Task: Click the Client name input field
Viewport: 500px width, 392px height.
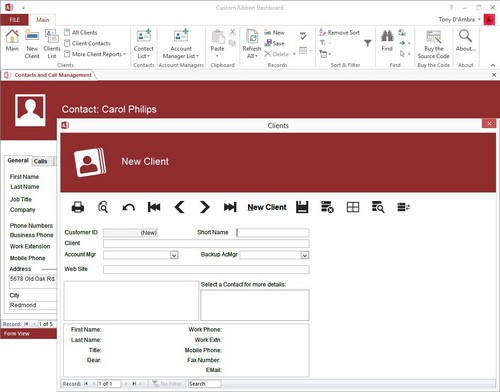Action: pos(206,243)
